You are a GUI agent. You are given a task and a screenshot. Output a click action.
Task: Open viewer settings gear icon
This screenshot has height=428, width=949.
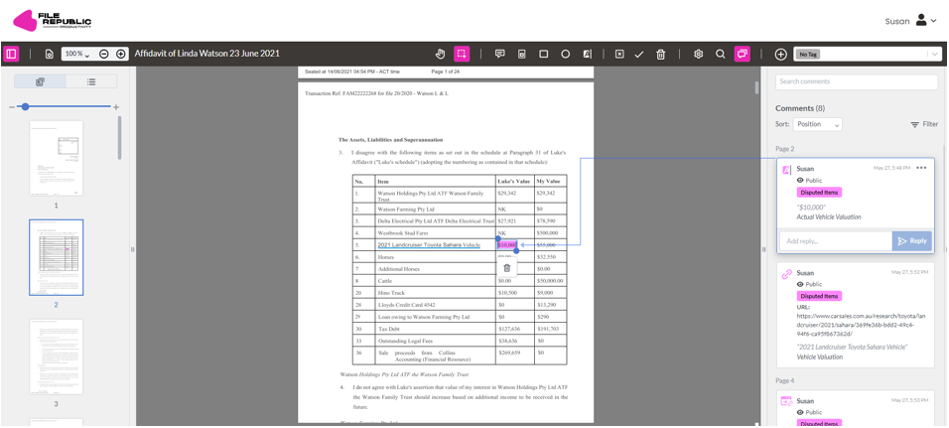point(698,54)
